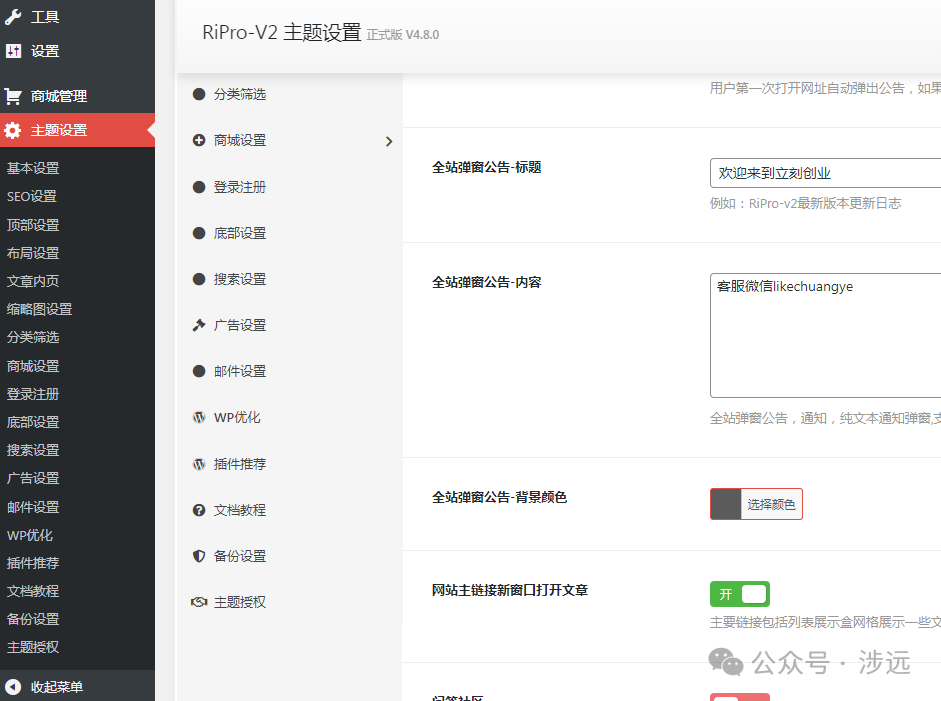Screen dimensions: 941x701
Task: Click the gray background color swatch
Action: point(726,504)
